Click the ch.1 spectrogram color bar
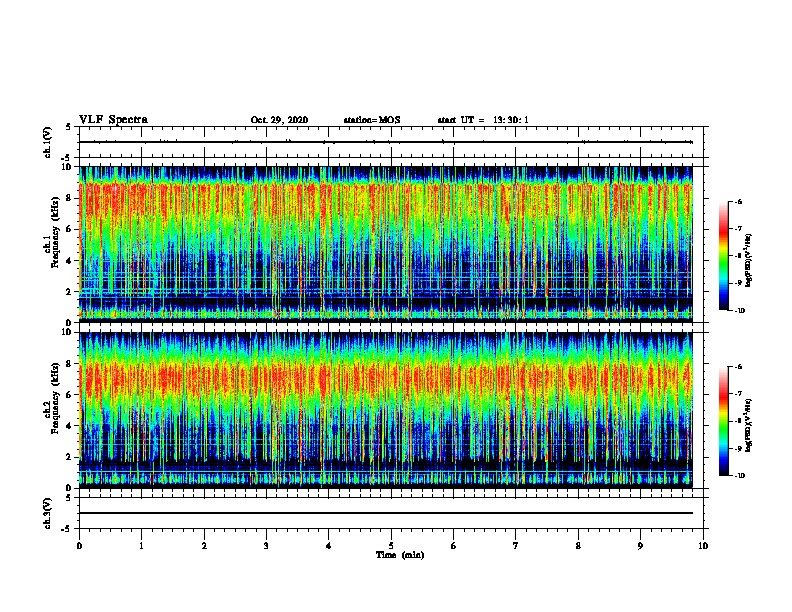The width and height of the screenshot is (792, 612). tap(723, 256)
